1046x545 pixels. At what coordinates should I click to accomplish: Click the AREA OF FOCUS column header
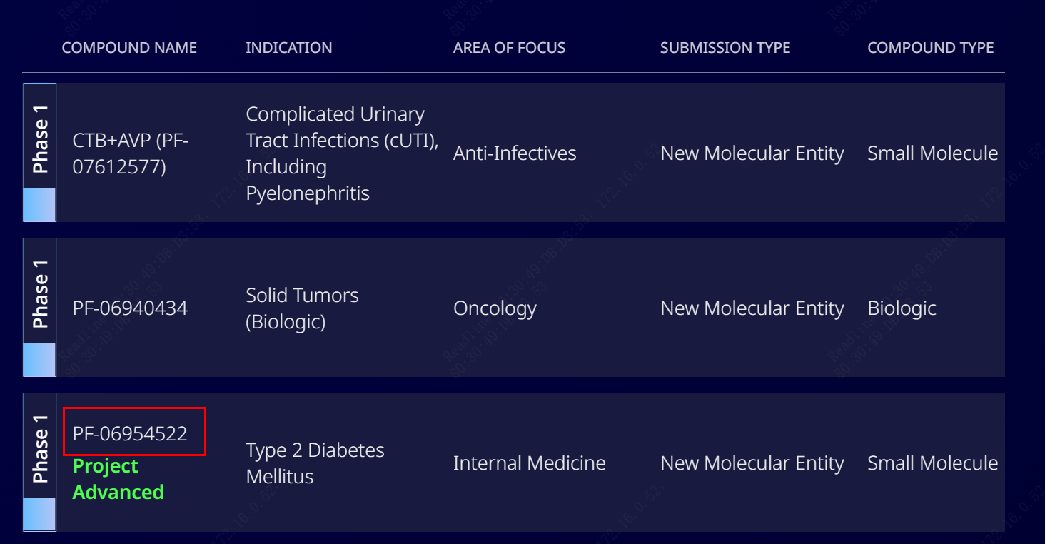click(x=509, y=48)
